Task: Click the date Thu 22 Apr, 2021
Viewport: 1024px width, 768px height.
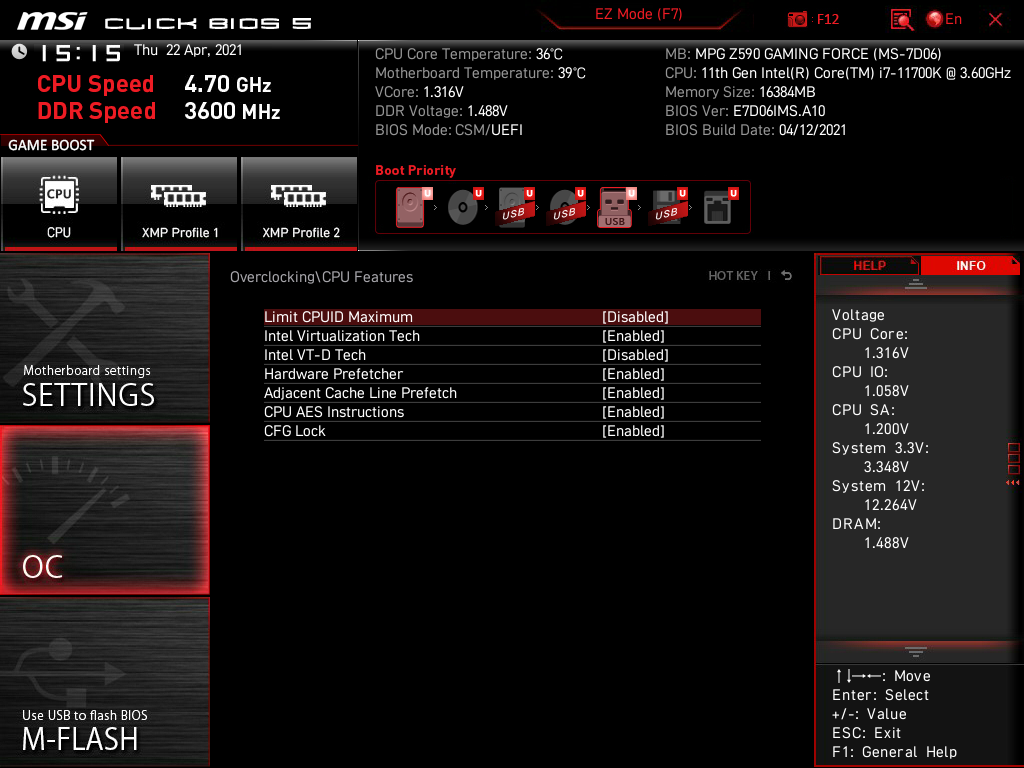Action: 188,50
